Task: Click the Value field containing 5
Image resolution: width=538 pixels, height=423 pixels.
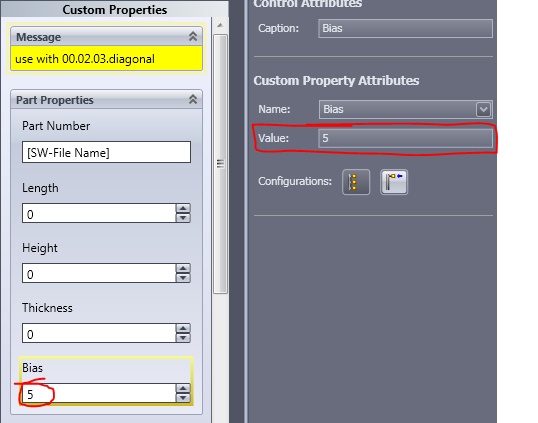Action: (405, 138)
